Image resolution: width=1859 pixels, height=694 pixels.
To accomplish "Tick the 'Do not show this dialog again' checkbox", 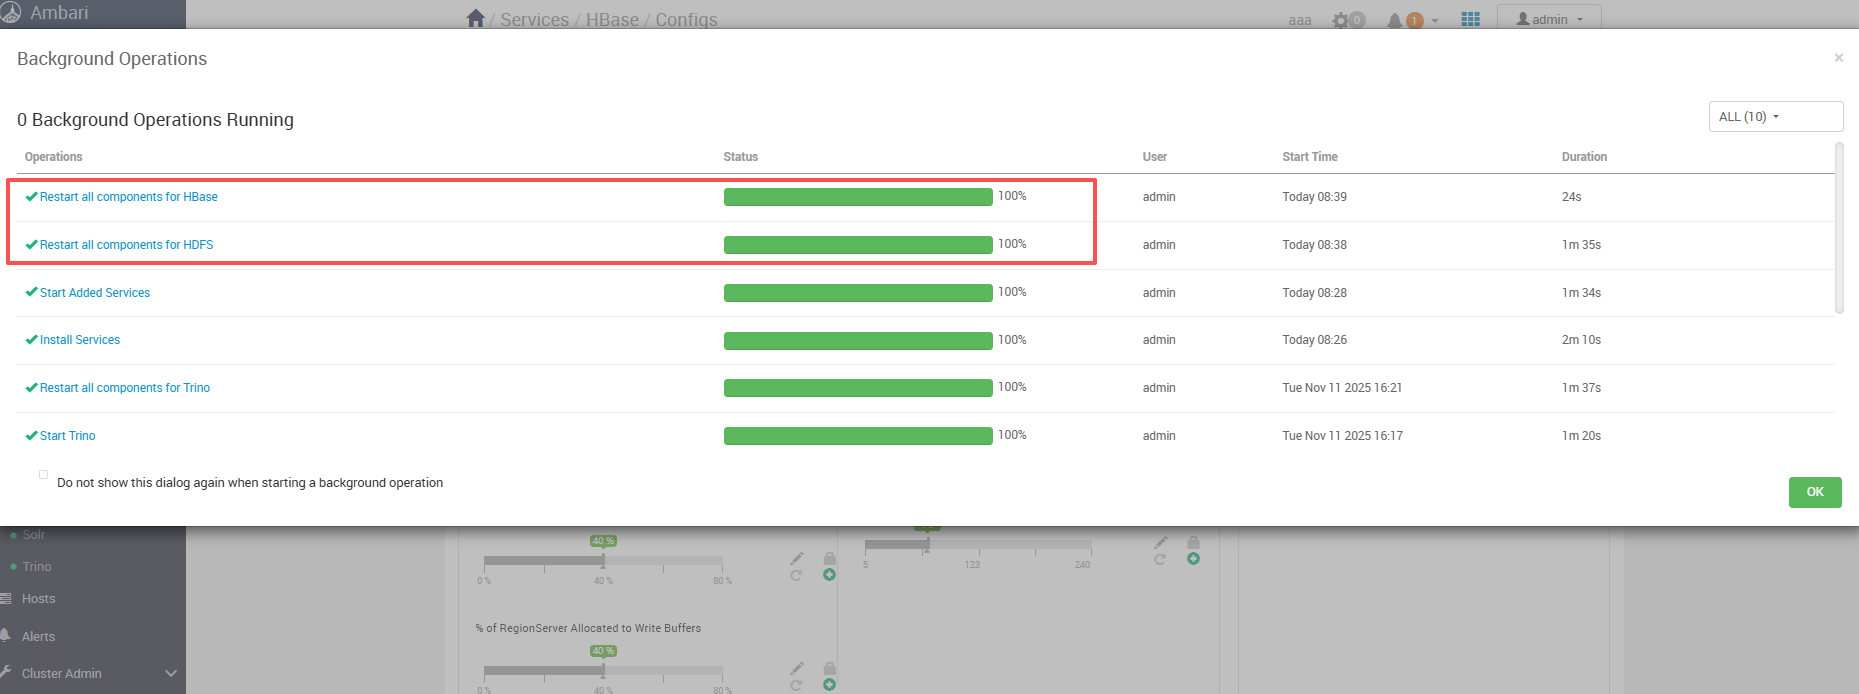I will (43, 475).
